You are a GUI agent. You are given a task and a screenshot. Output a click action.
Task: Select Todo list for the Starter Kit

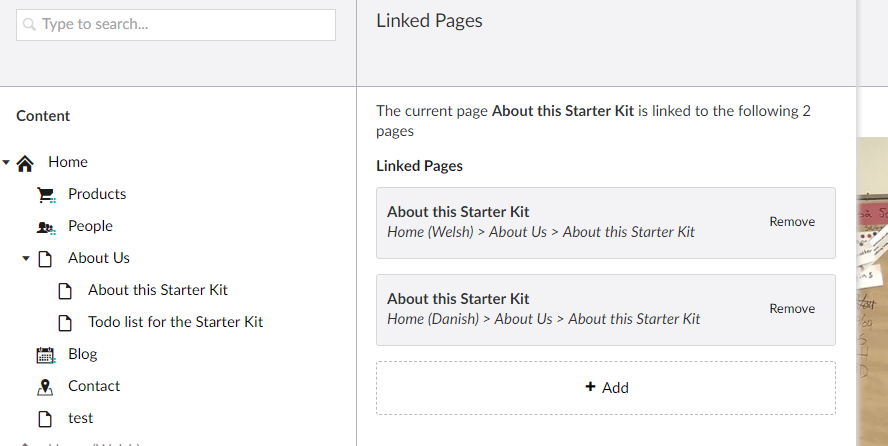tap(175, 322)
